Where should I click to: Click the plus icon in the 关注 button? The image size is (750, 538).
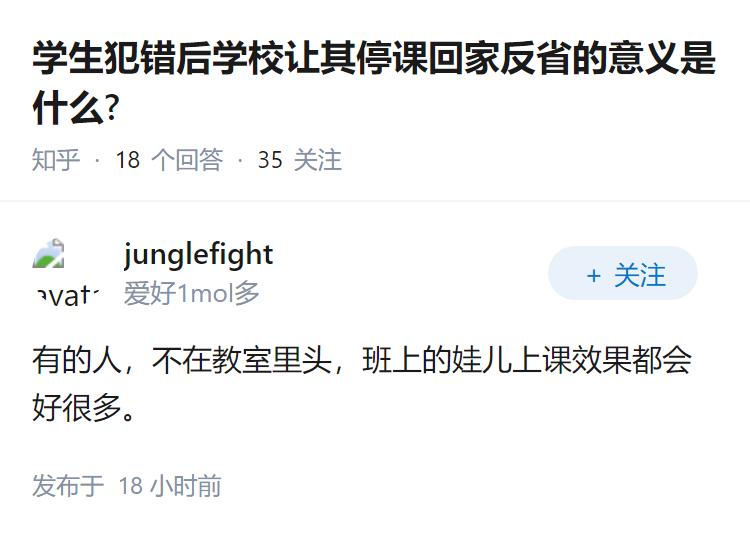click(594, 275)
